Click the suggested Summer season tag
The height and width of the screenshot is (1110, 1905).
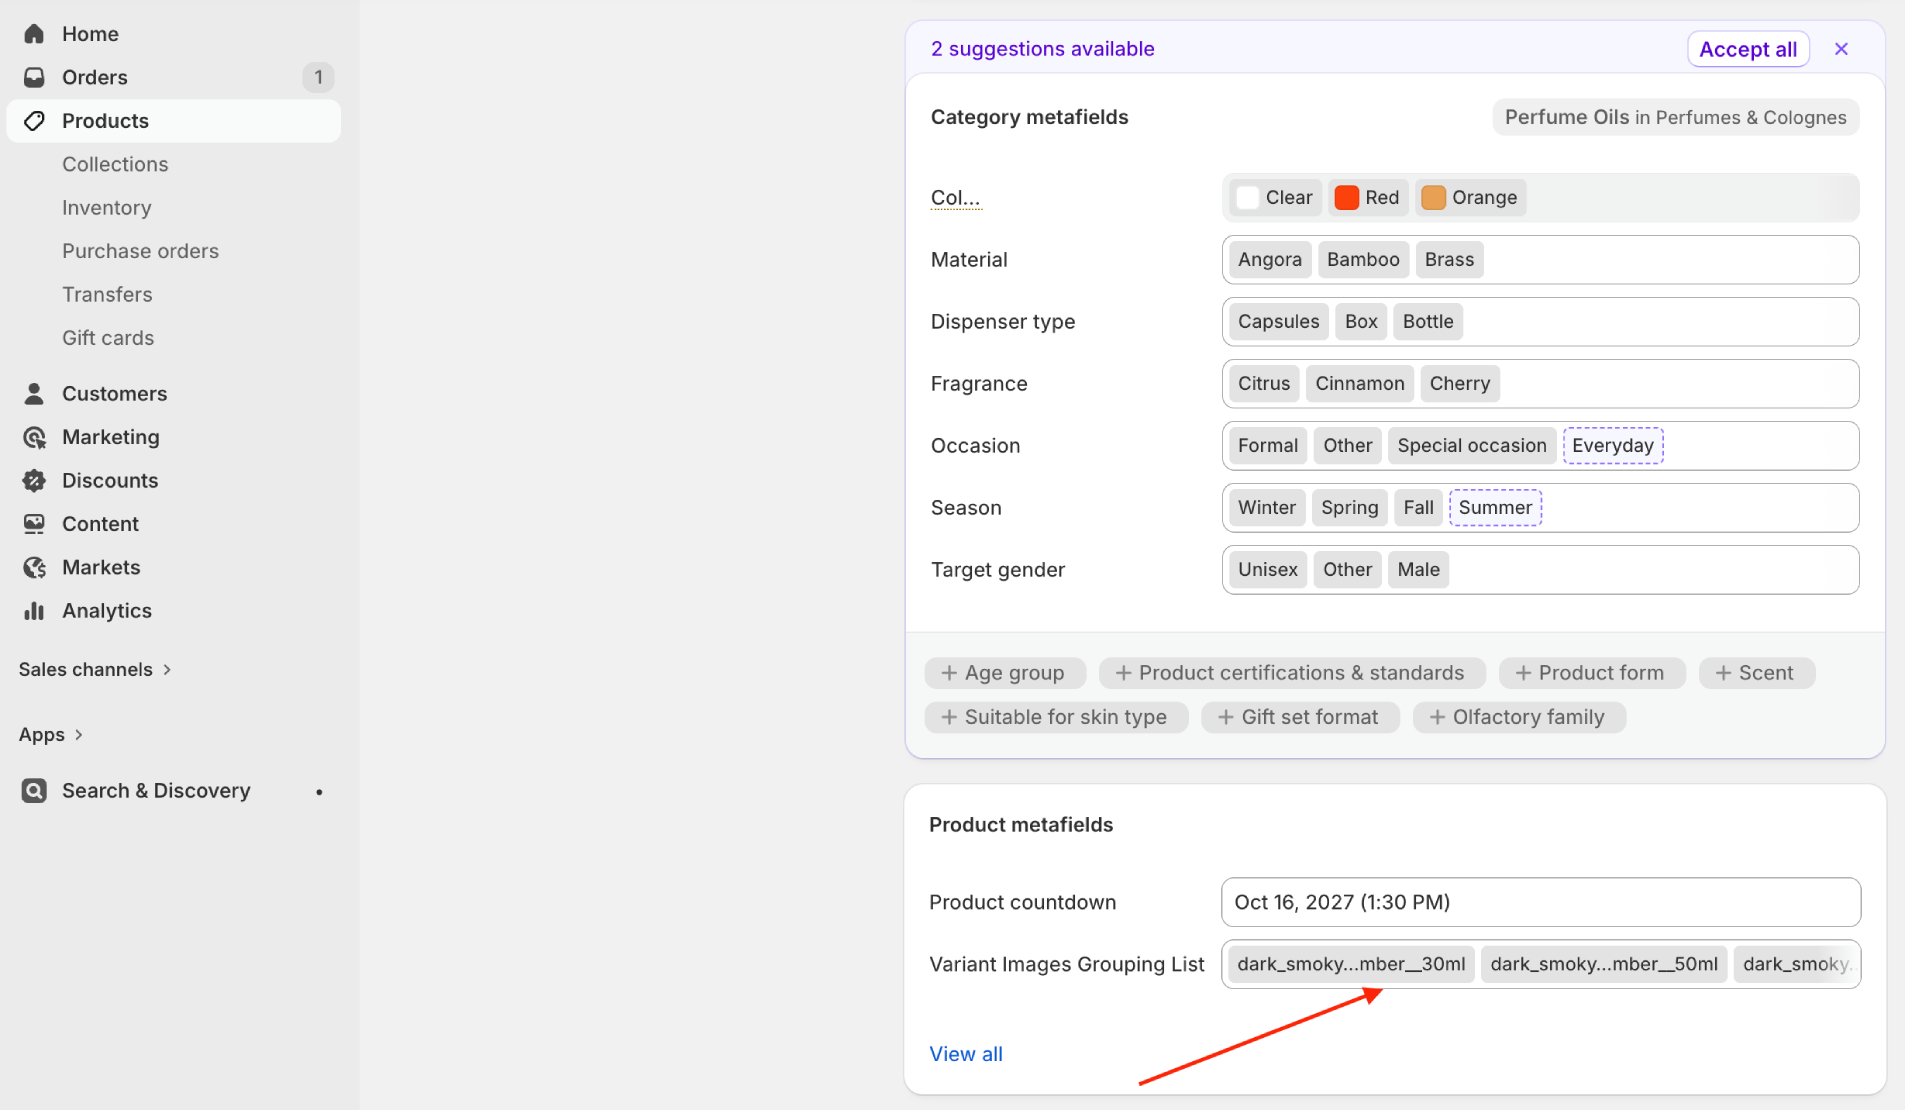point(1495,508)
